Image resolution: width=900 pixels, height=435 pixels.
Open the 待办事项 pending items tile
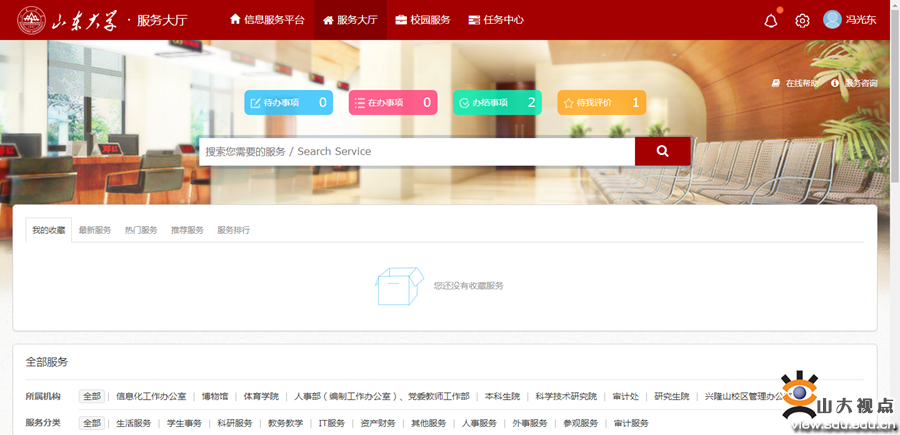(288, 102)
